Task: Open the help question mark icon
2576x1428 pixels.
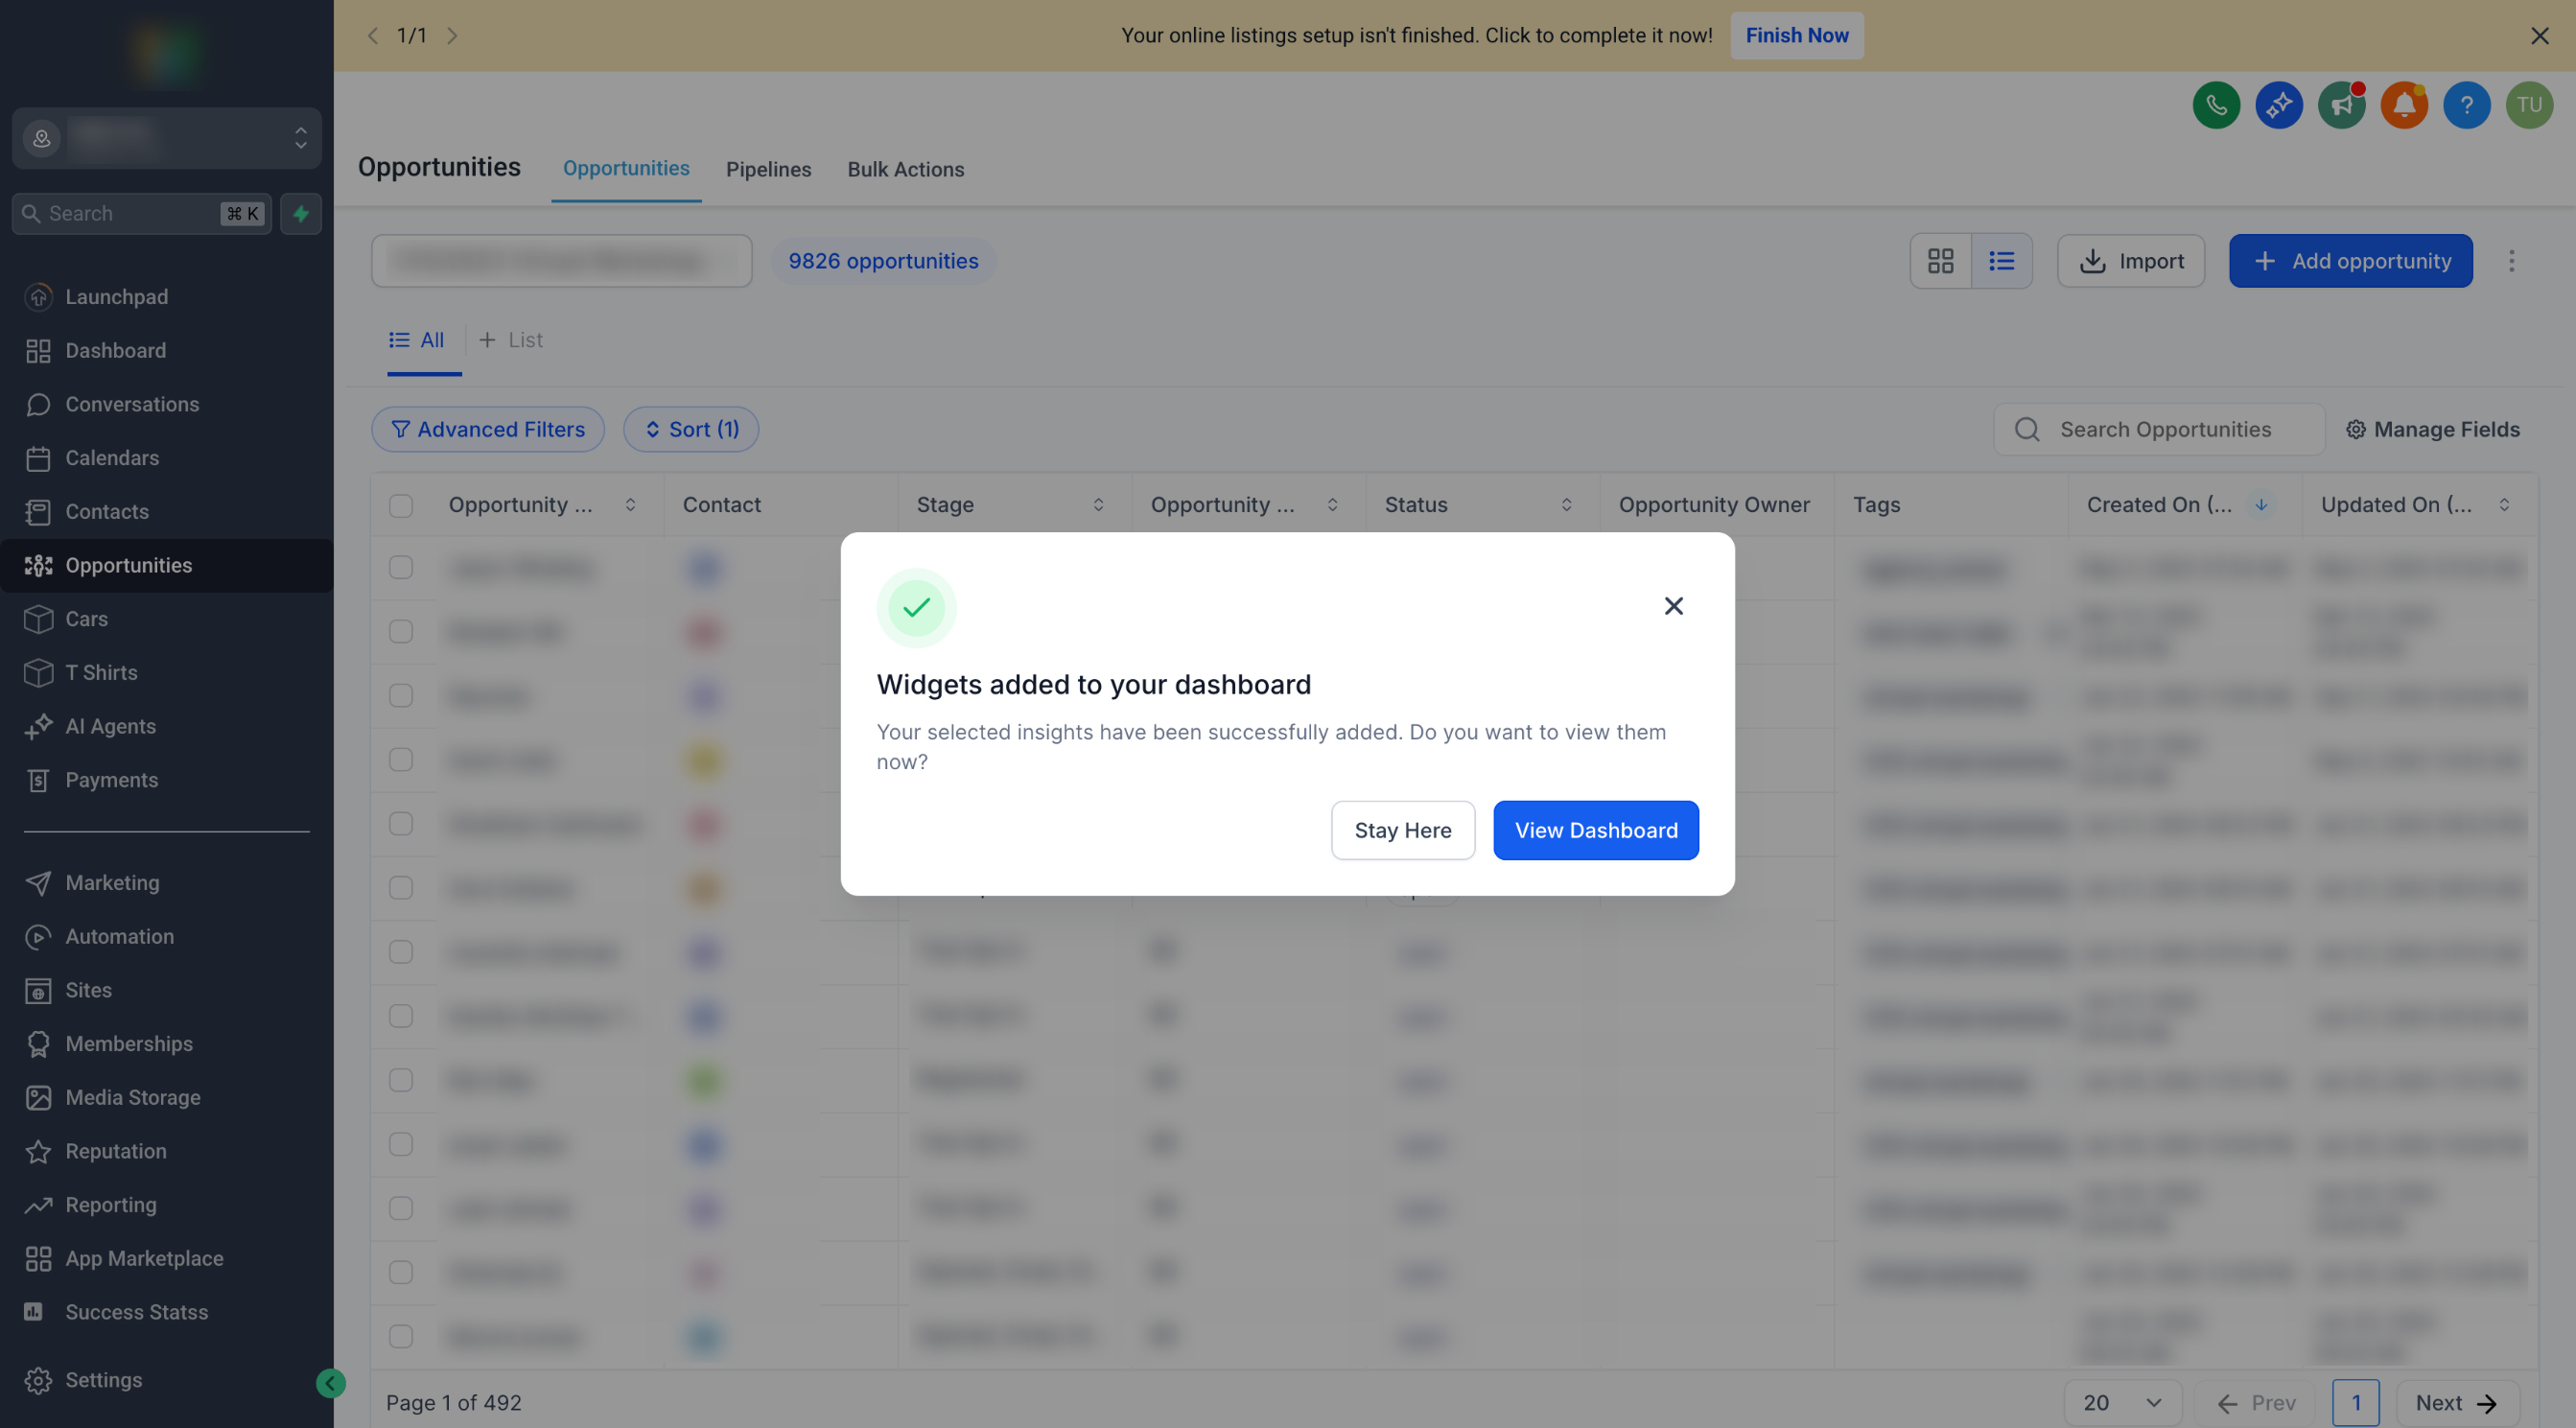Action: click(2466, 105)
